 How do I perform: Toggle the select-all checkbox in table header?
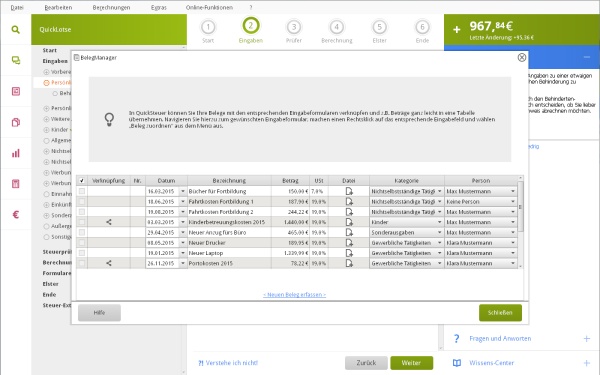click(x=82, y=181)
